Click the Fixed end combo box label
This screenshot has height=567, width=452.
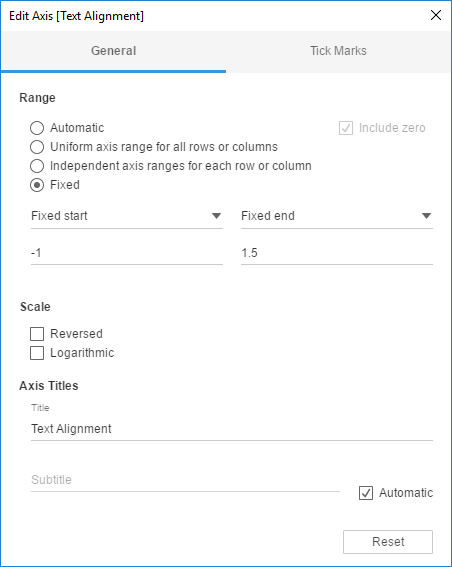coord(268,216)
